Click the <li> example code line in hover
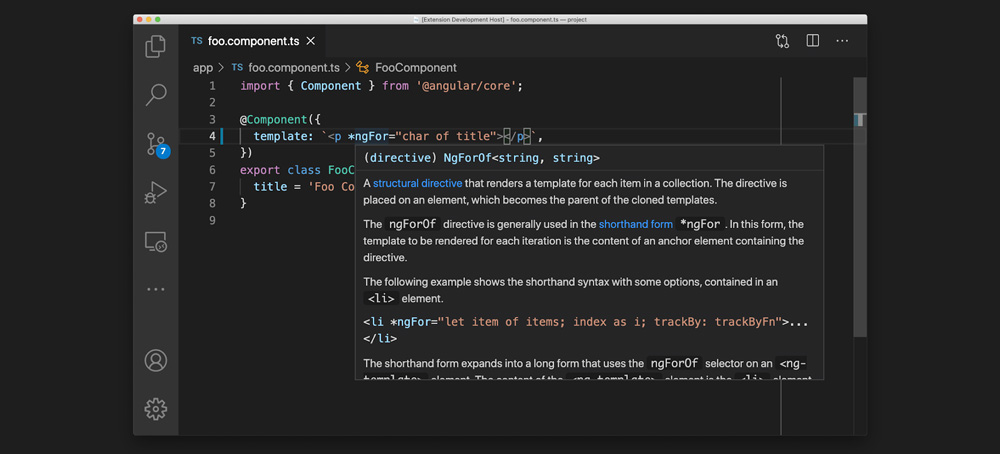This screenshot has width=1000, height=454. click(585, 330)
